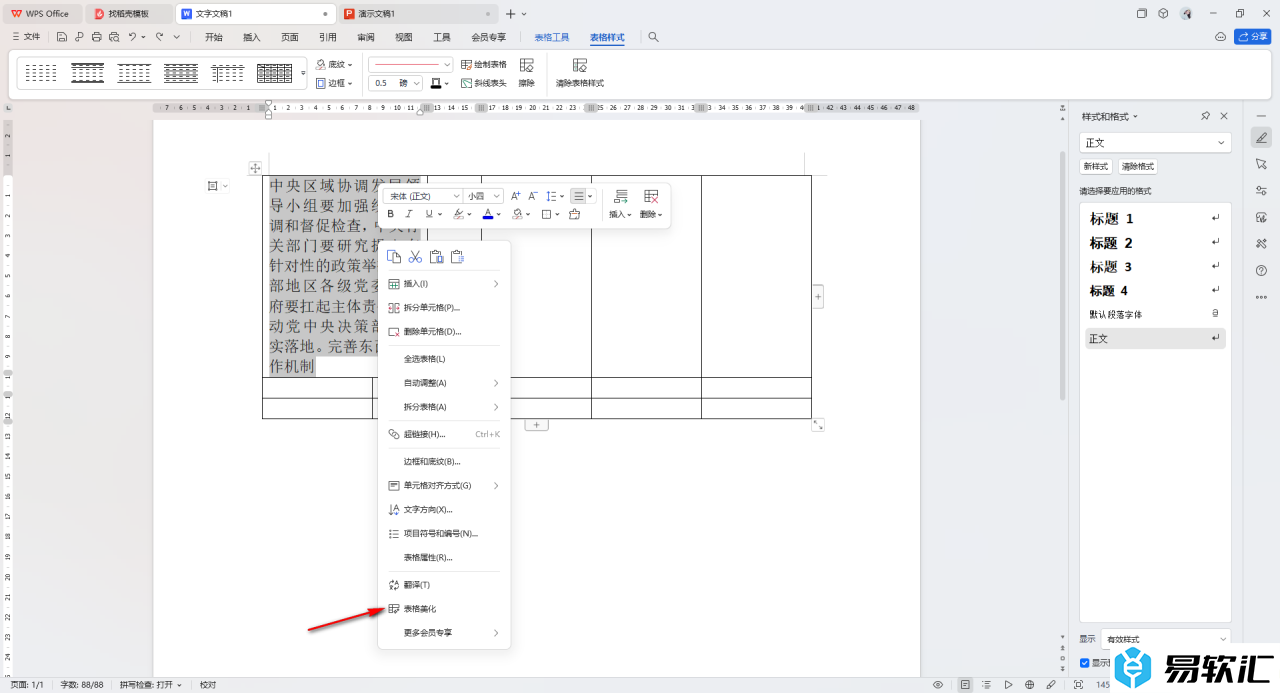Click the paste clipboard icon
1280x693 pixels.
(x=436, y=257)
